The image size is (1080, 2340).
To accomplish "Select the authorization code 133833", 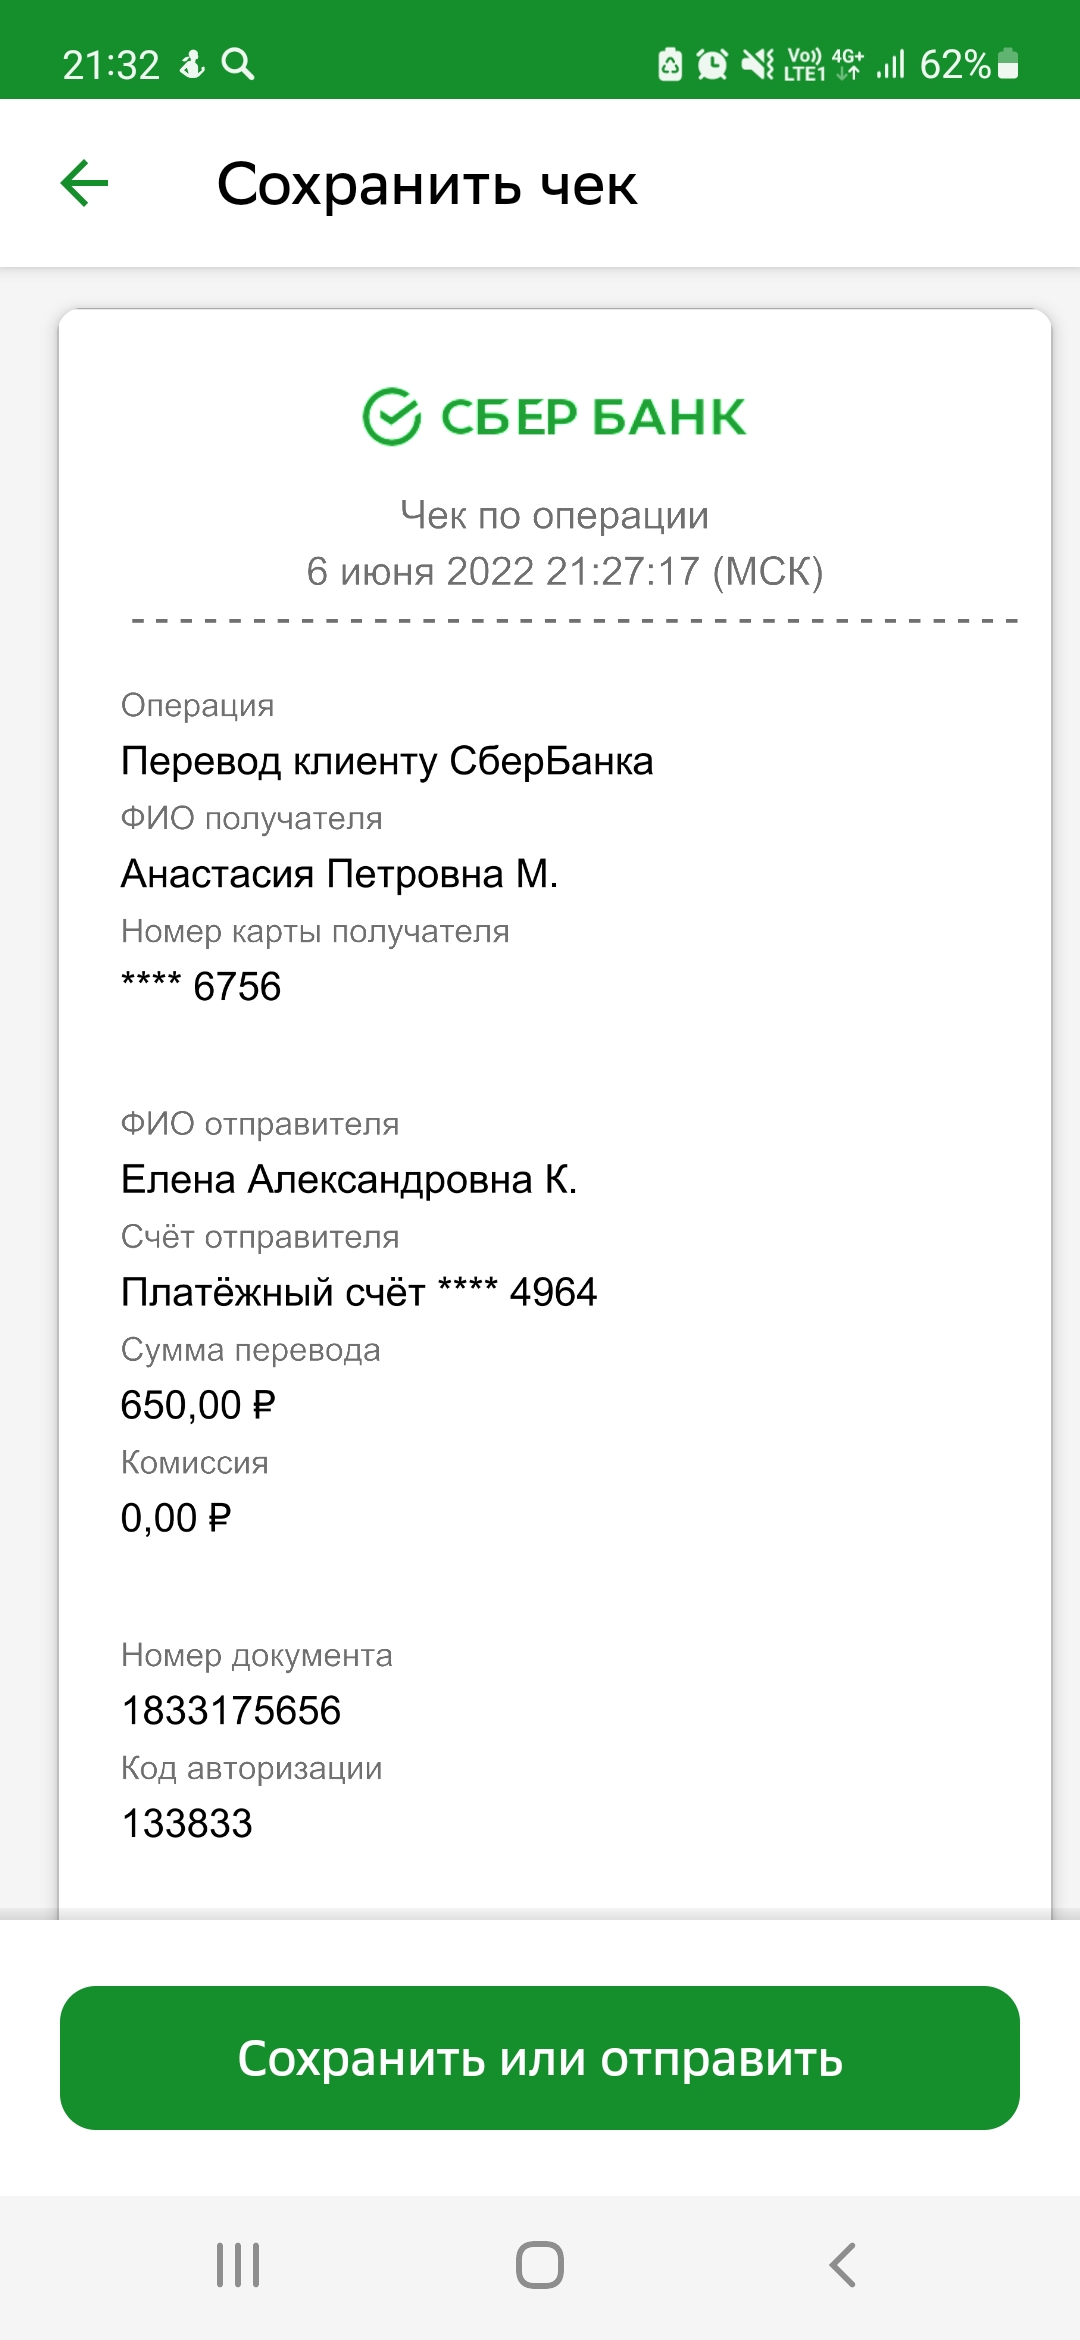I will 187,1824.
